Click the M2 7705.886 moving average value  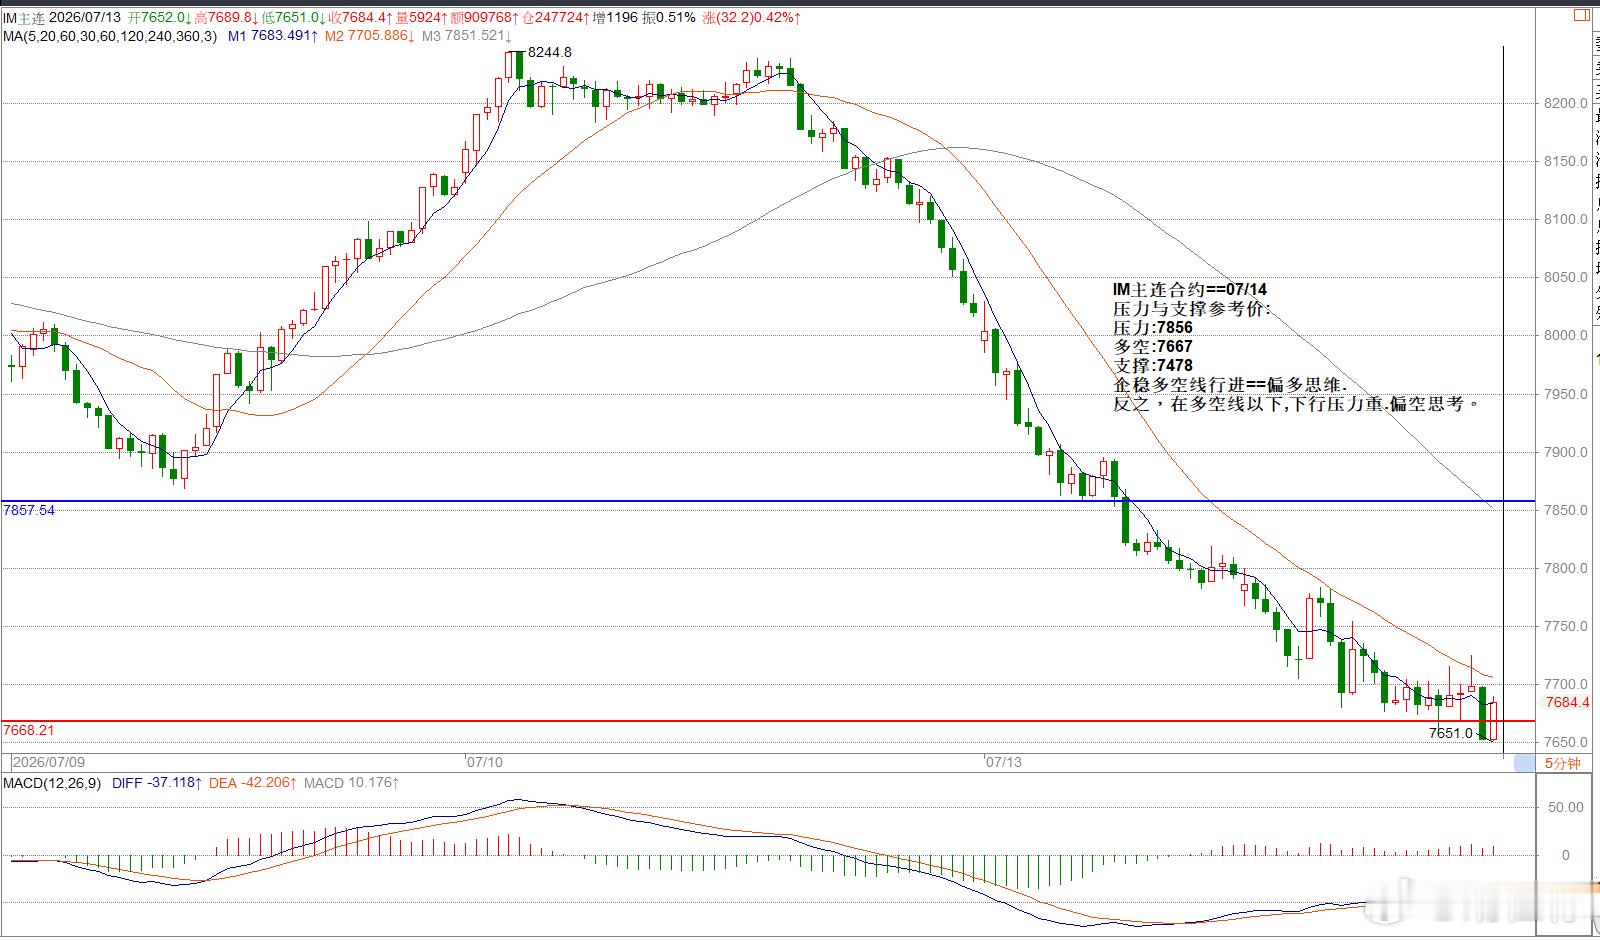pos(370,36)
